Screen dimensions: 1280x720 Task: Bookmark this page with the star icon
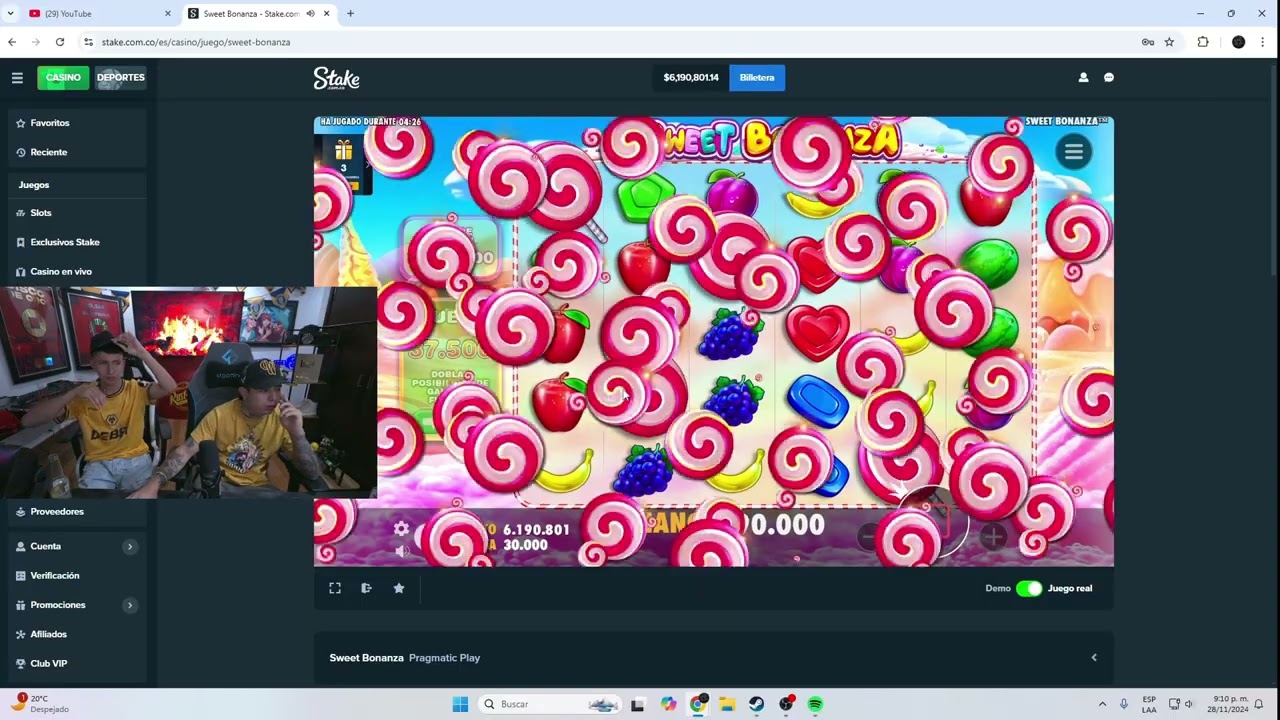point(1169,42)
